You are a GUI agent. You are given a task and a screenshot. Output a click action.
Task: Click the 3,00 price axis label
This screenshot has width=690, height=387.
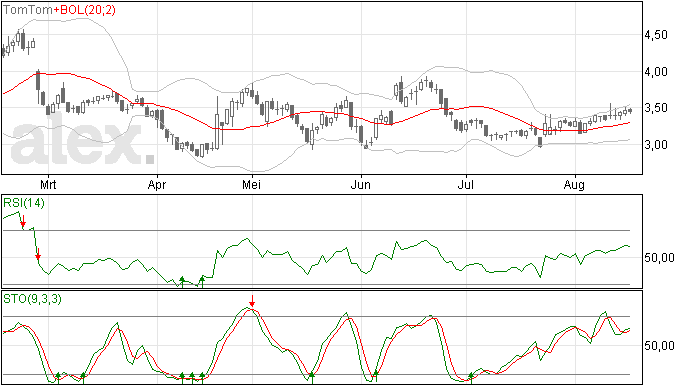click(656, 144)
